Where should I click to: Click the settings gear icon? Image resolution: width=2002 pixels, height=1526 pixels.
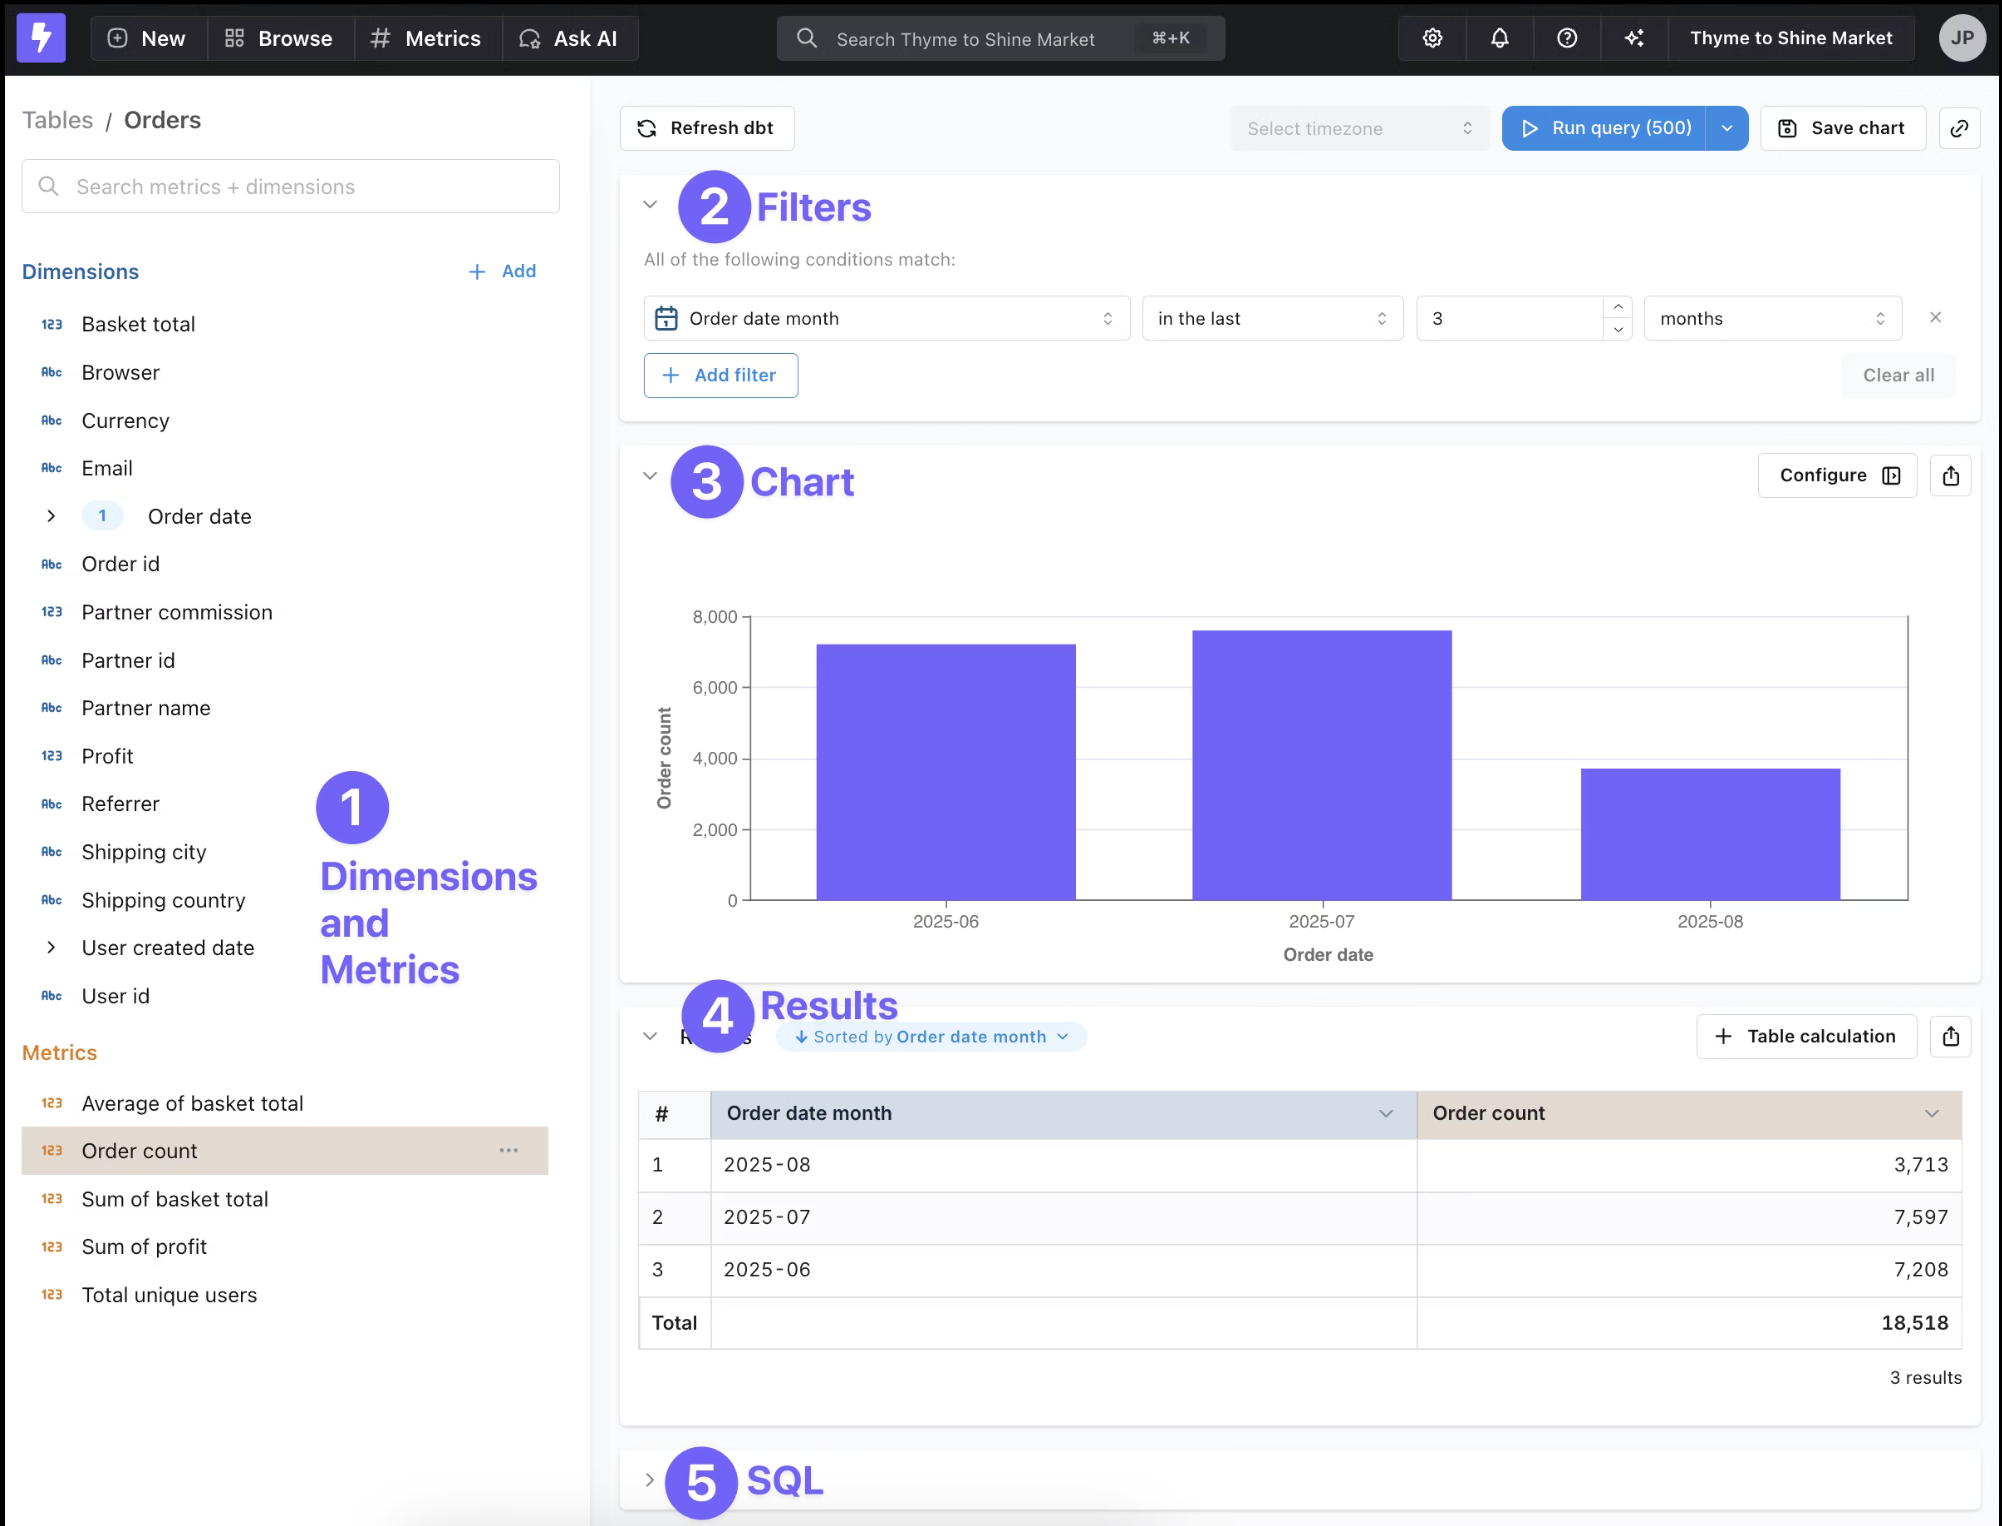(1431, 38)
